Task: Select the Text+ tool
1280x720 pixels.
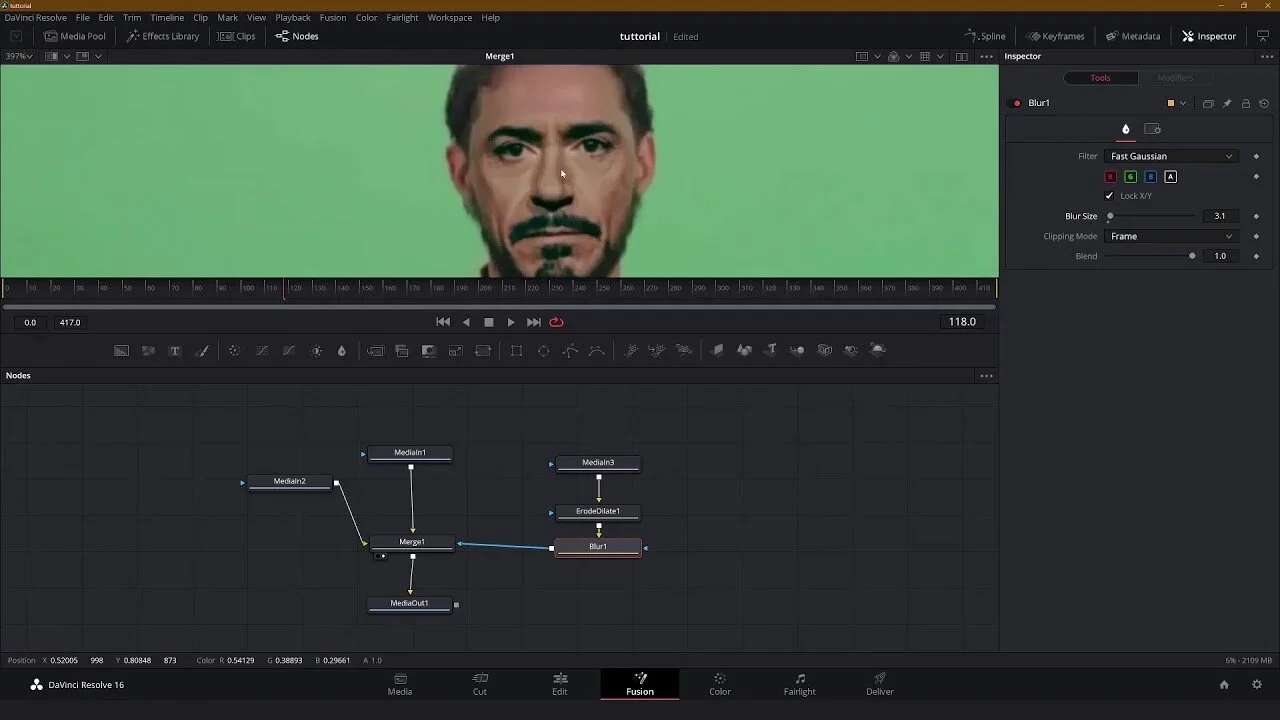Action: (x=174, y=350)
